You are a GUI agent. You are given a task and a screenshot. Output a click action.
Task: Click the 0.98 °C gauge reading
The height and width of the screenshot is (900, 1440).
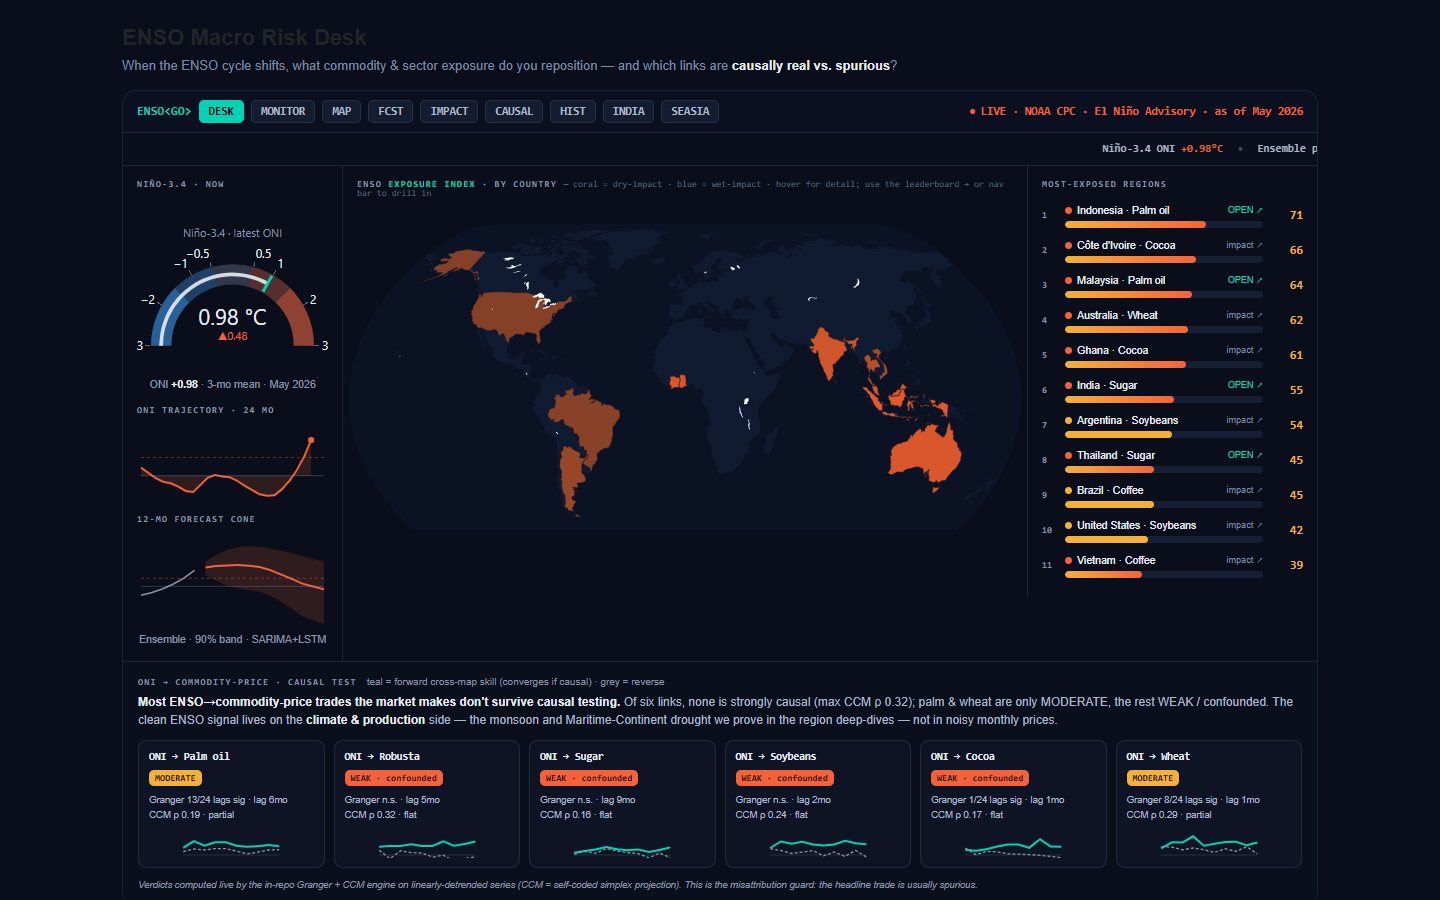232,317
